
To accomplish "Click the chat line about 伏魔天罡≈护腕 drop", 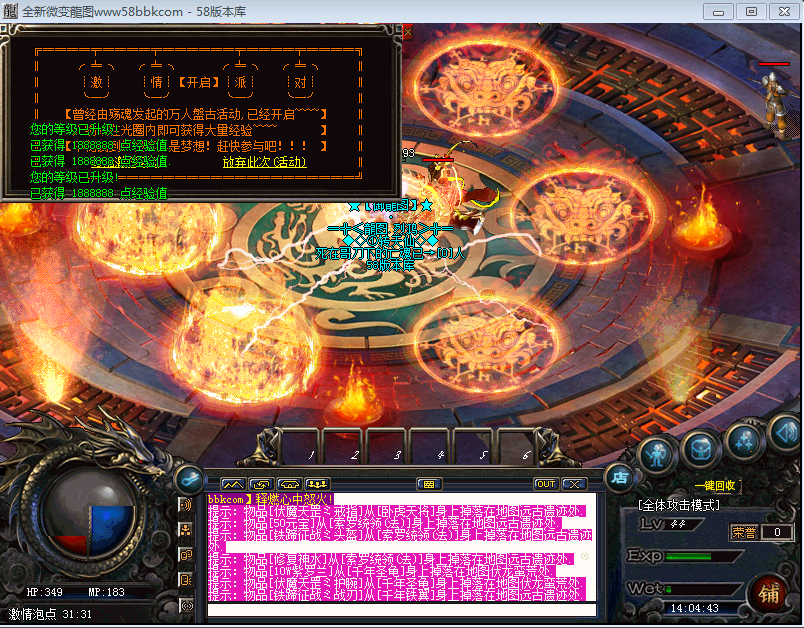I will (x=396, y=583).
